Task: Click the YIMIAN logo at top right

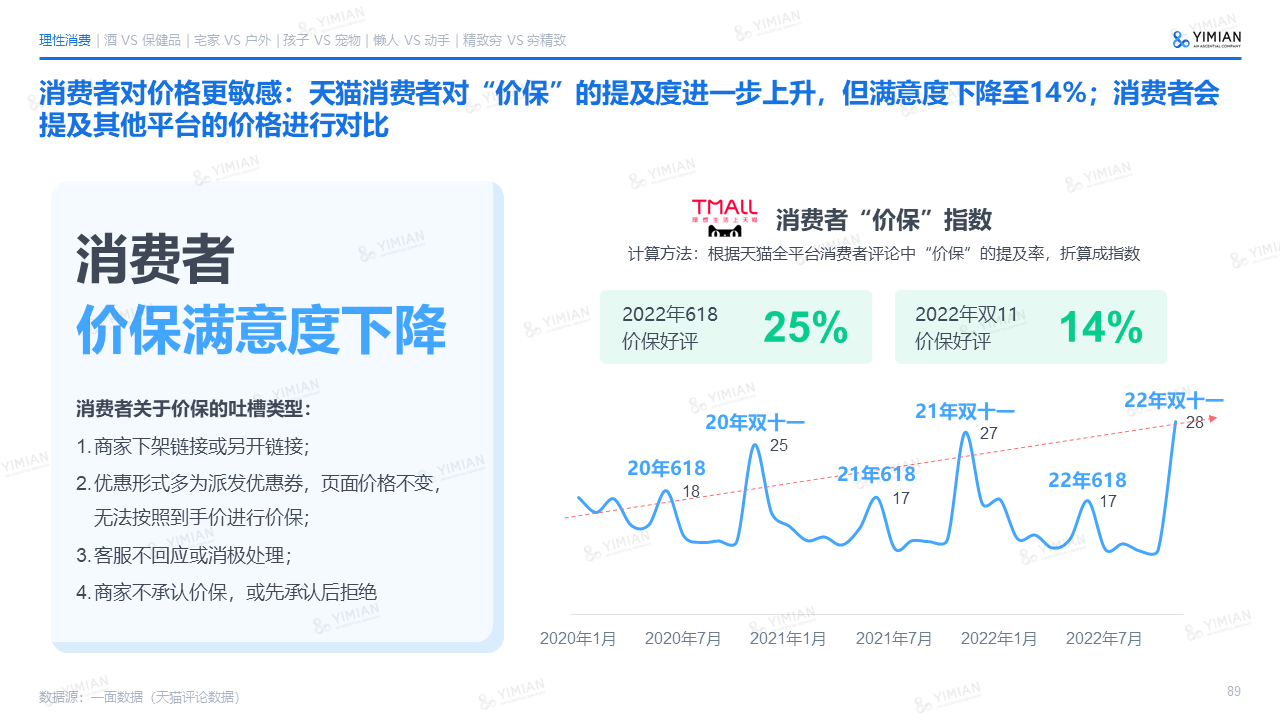Action: pos(1207,39)
